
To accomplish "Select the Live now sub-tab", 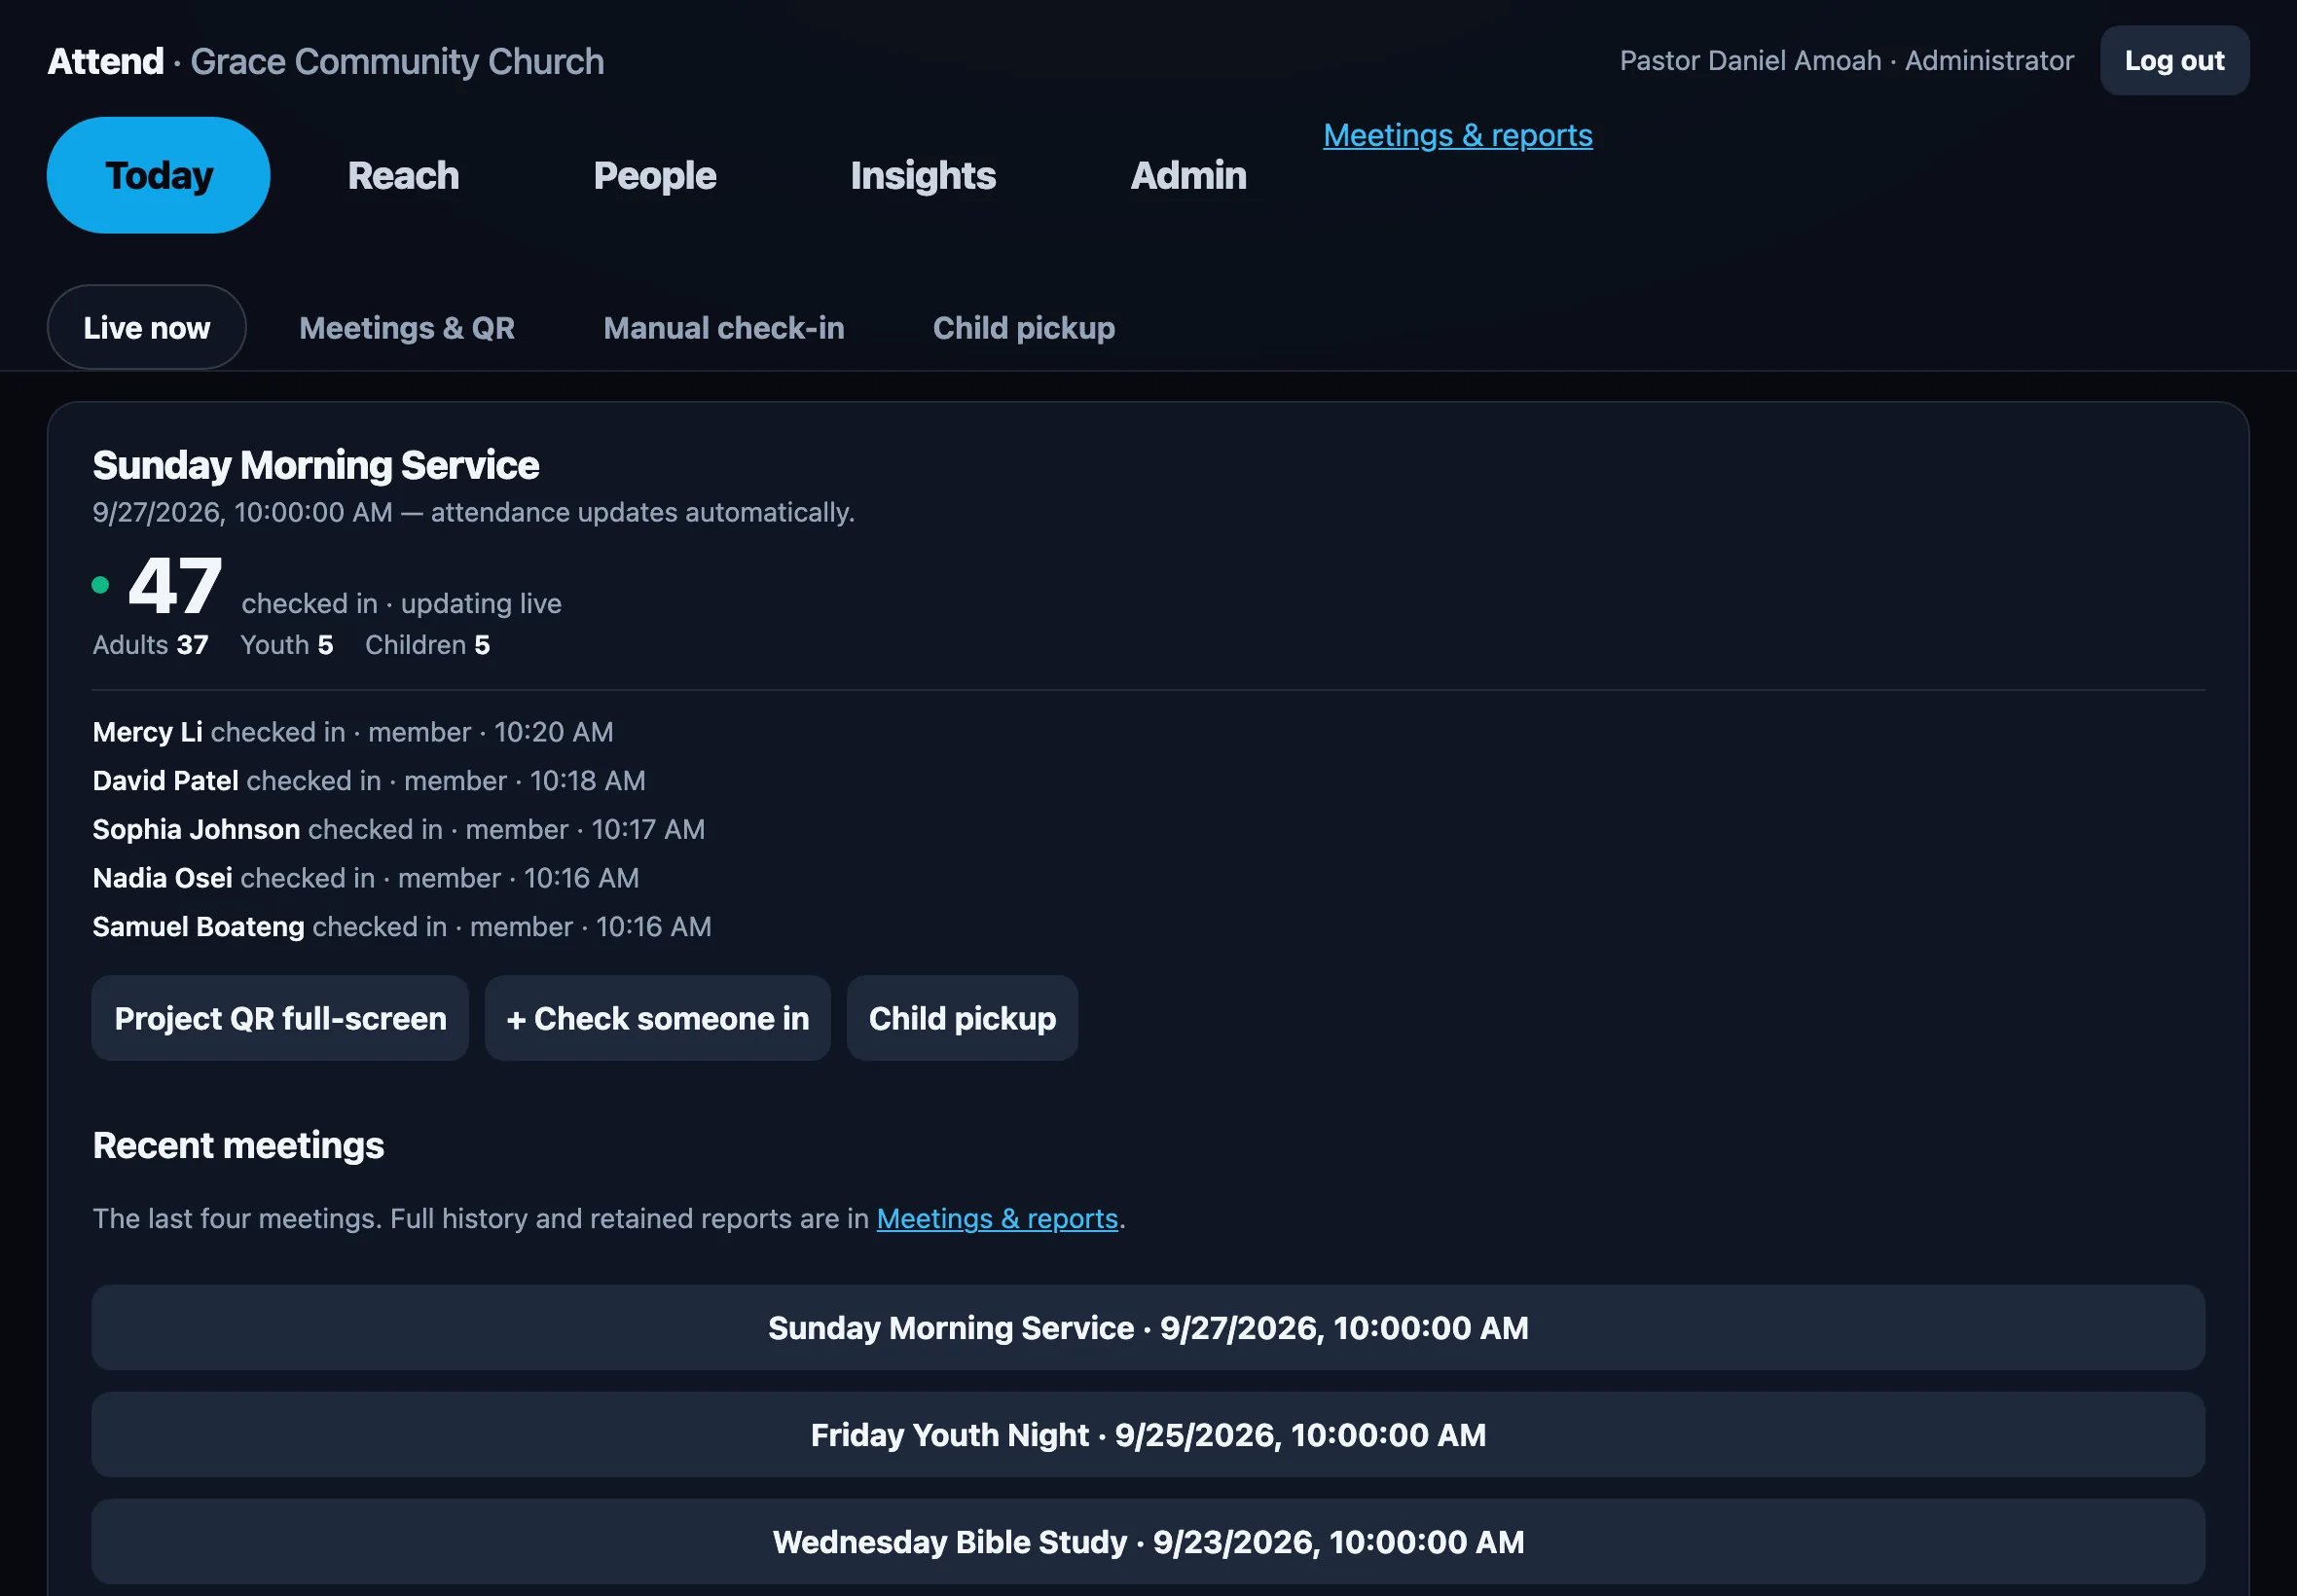I will coord(147,327).
